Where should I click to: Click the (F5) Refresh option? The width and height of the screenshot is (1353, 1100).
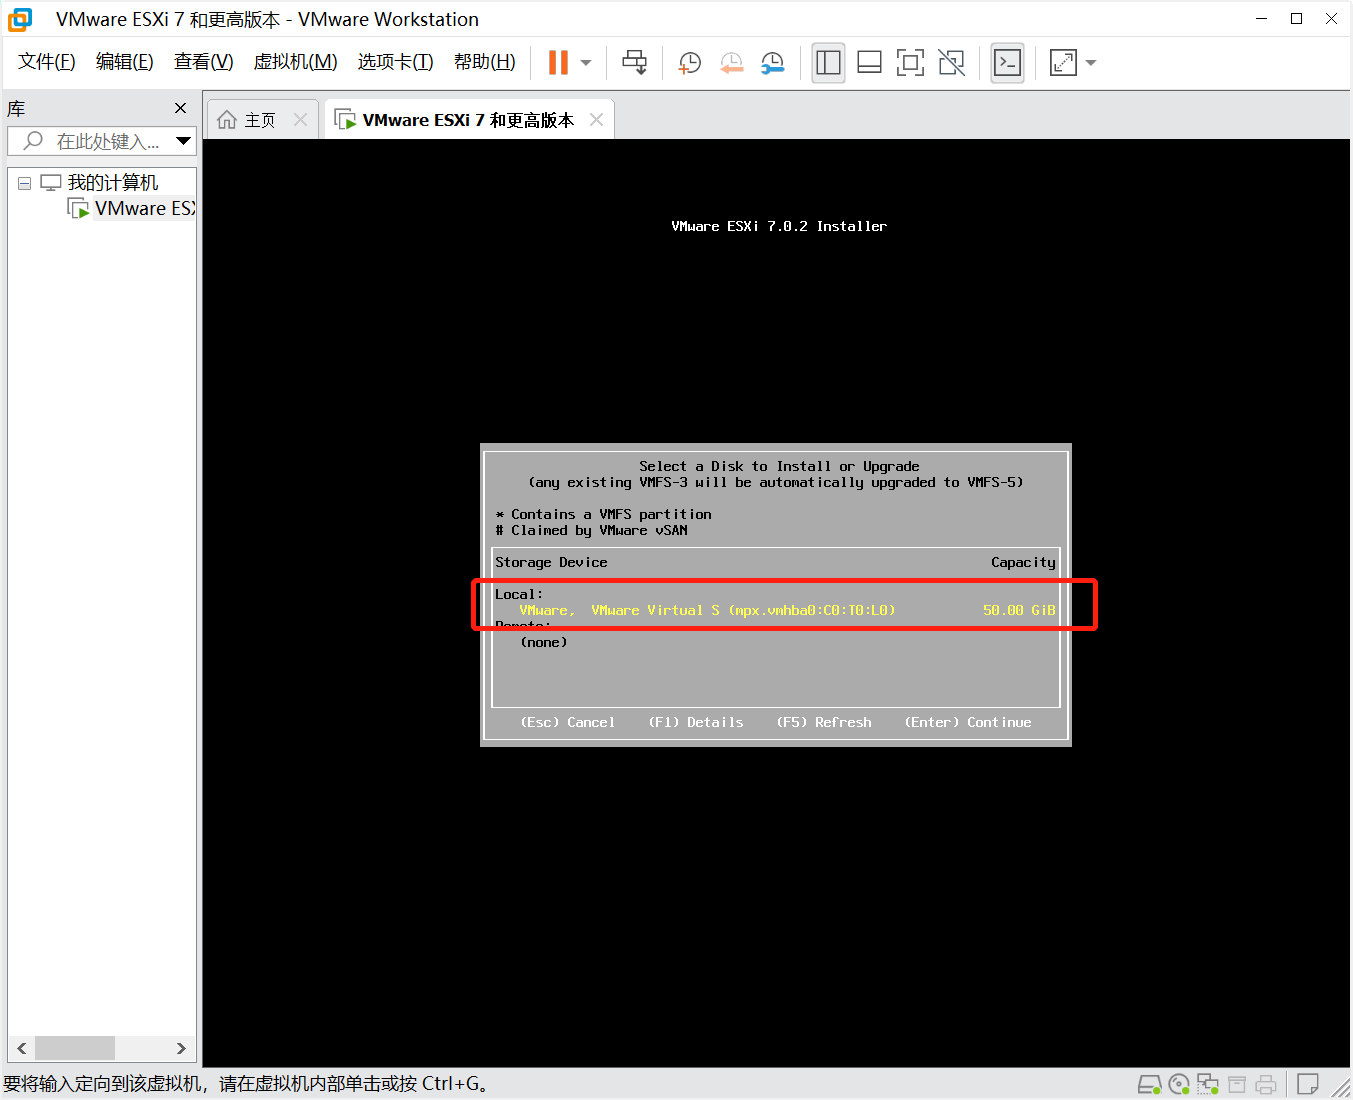click(x=824, y=722)
